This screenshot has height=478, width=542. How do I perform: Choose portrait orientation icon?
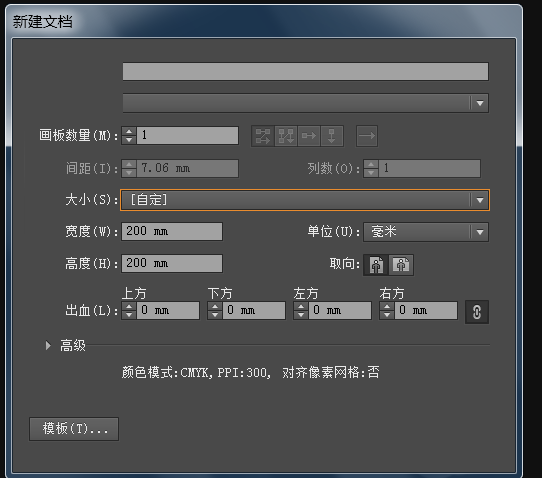376,265
